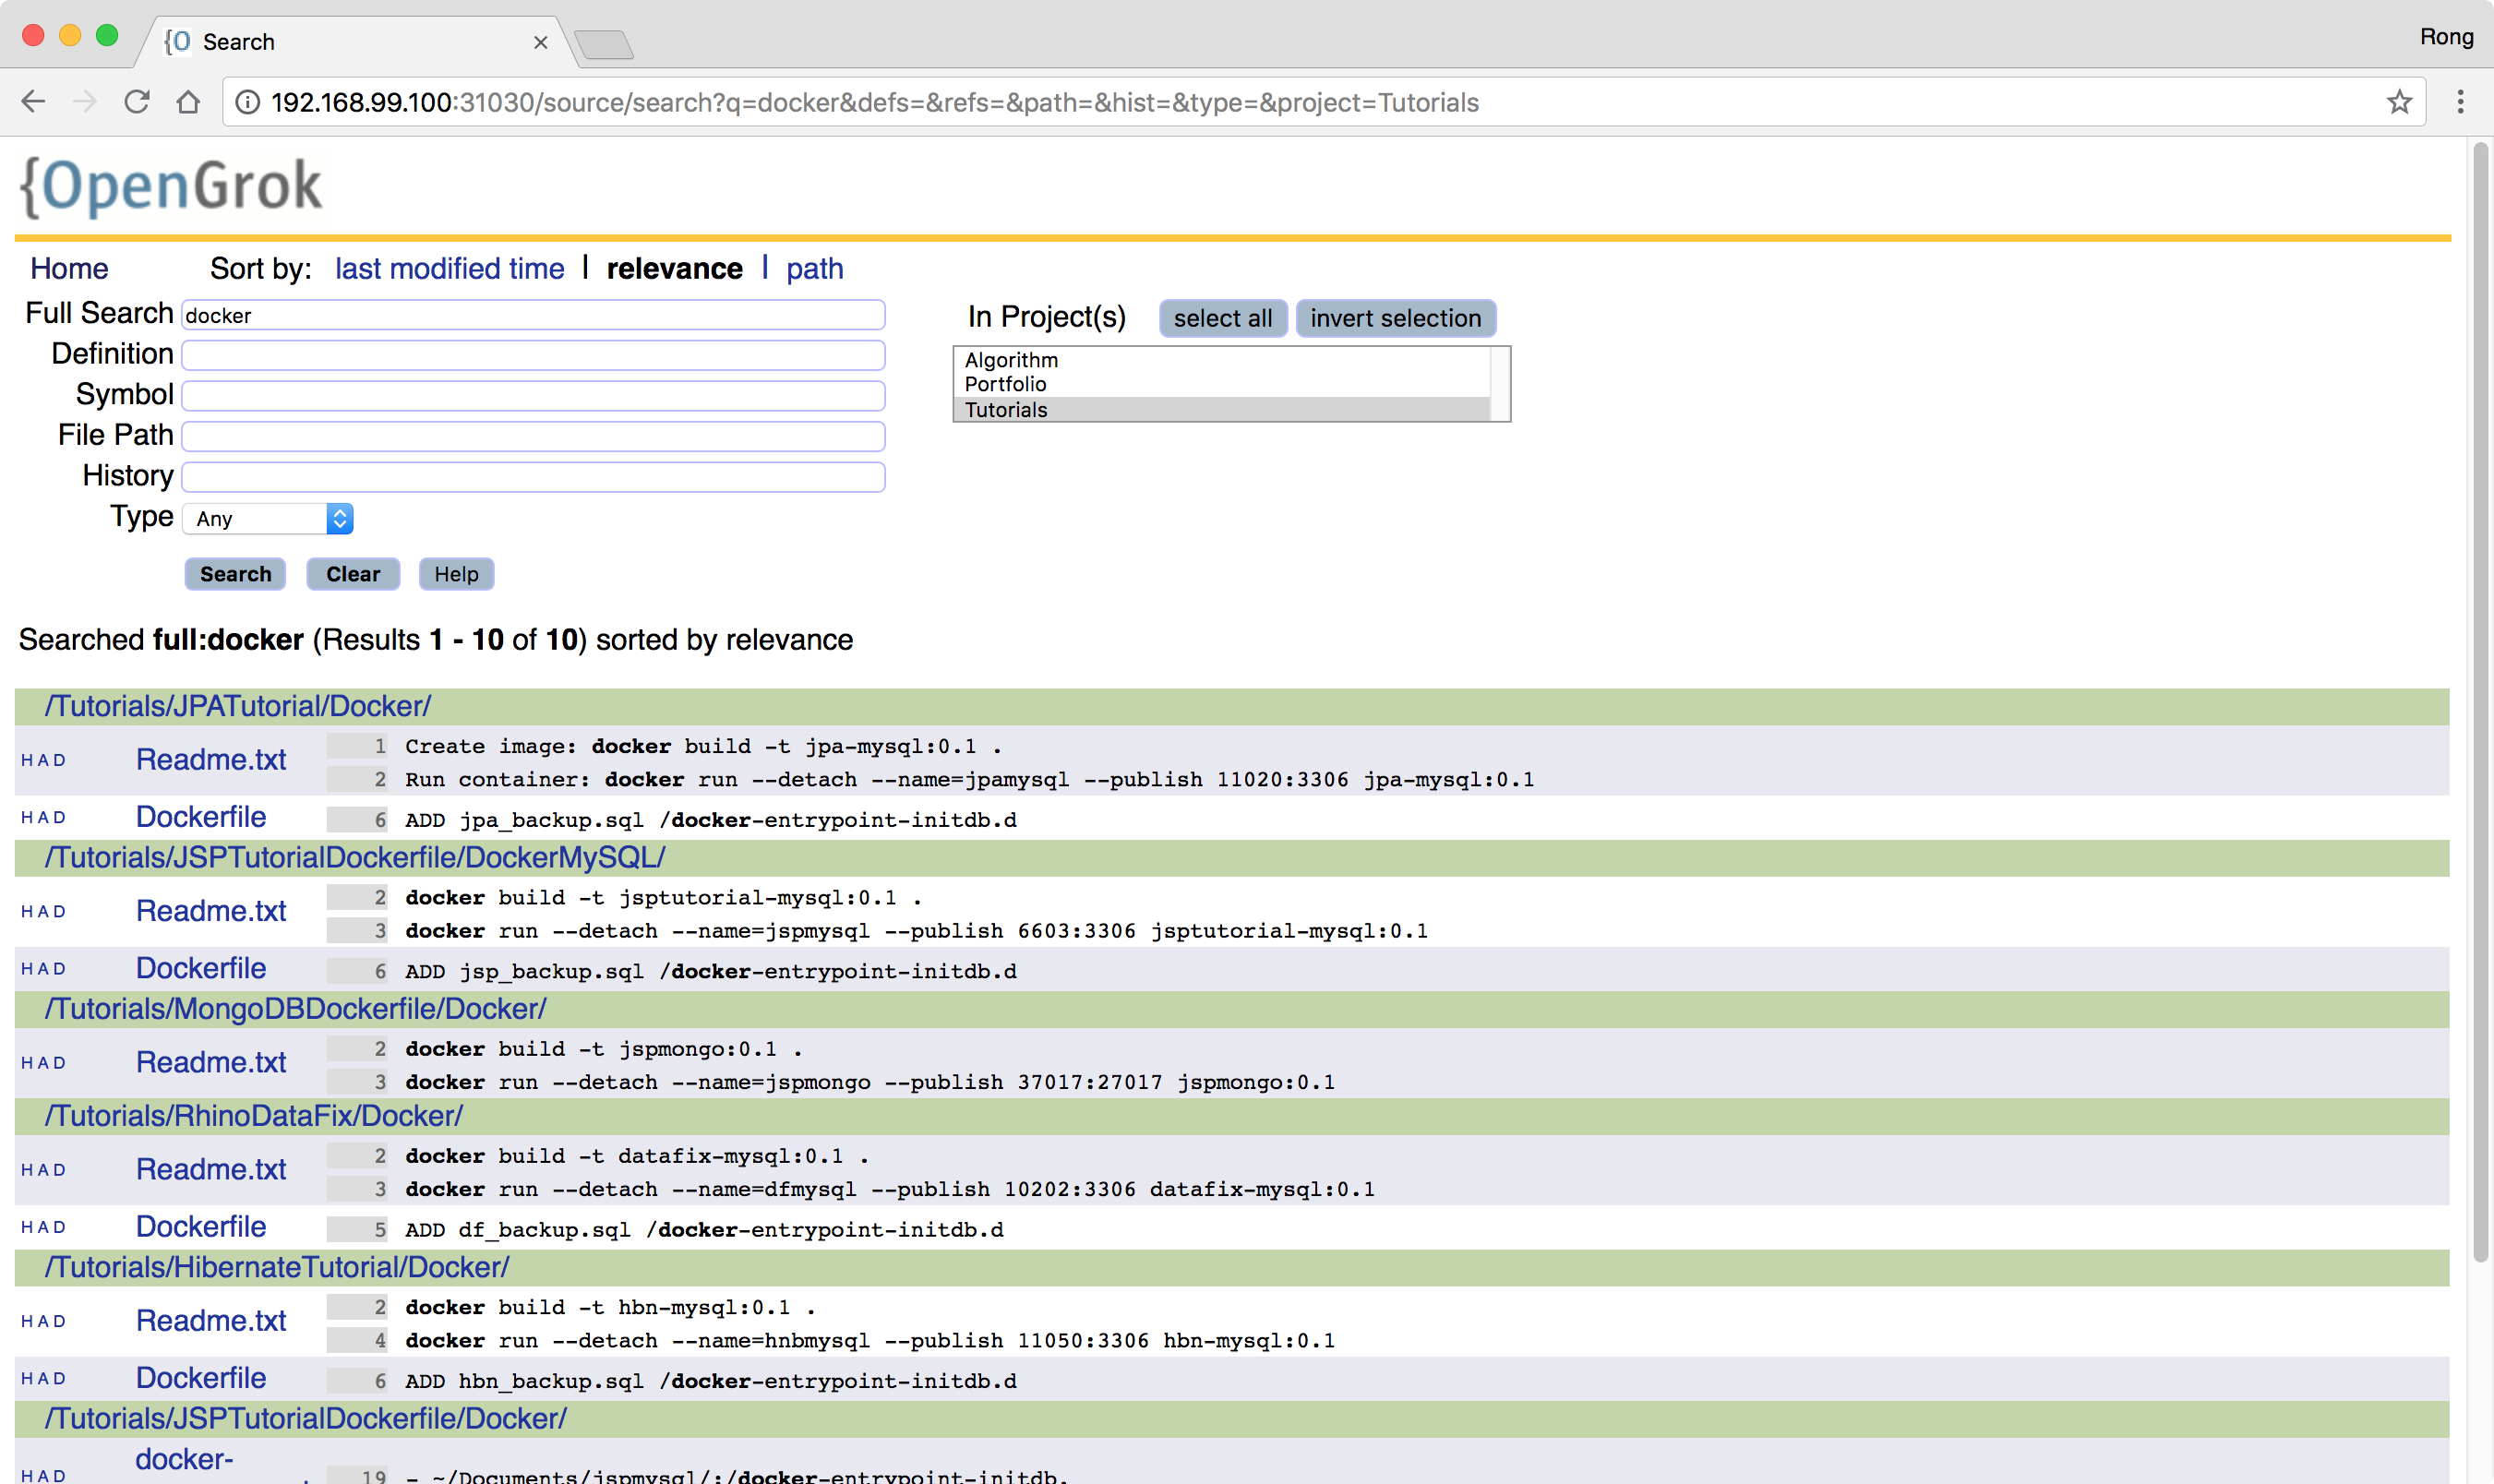
Task: Open Dockerfile under JPATutorial/Docker
Action: tap(201, 817)
